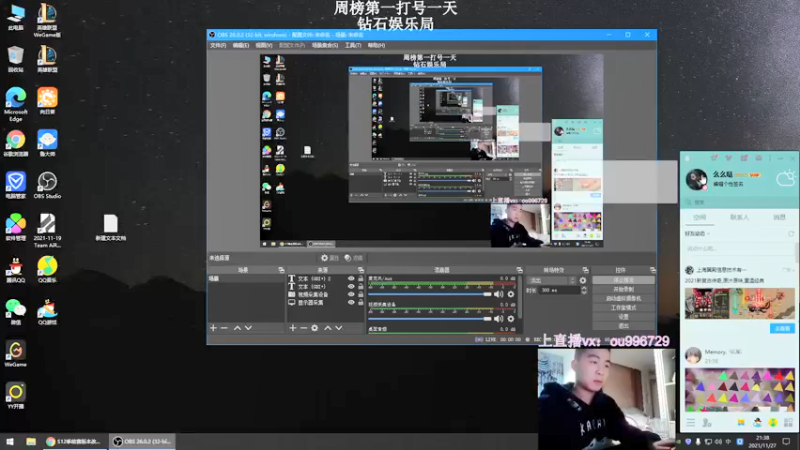This screenshot has width=800, height=450.
Task: Open QQ Music desktop icon
Action: point(47,269)
